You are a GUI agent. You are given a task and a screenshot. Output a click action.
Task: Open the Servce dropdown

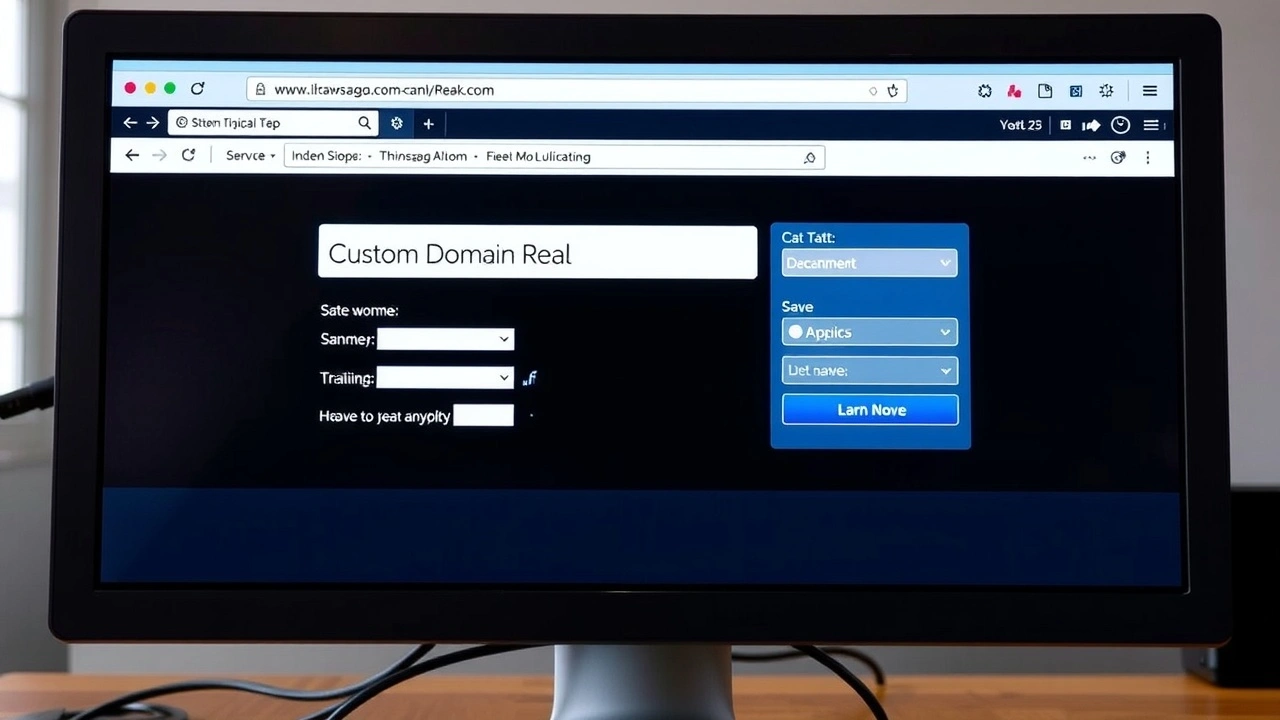point(251,156)
